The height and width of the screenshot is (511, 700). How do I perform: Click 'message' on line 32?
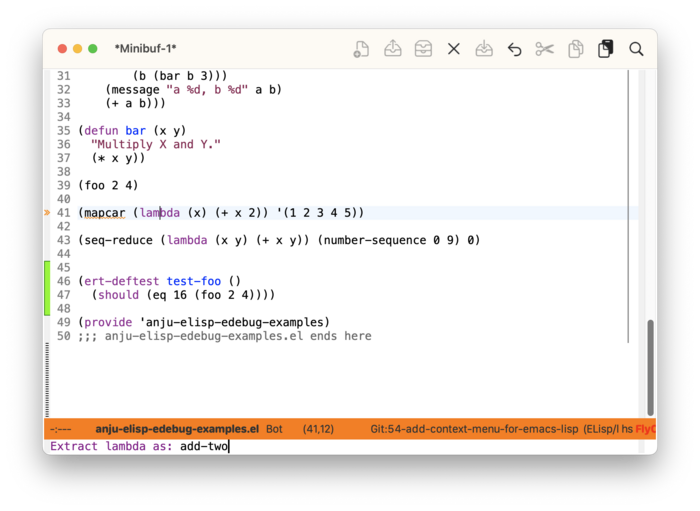(135, 90)
